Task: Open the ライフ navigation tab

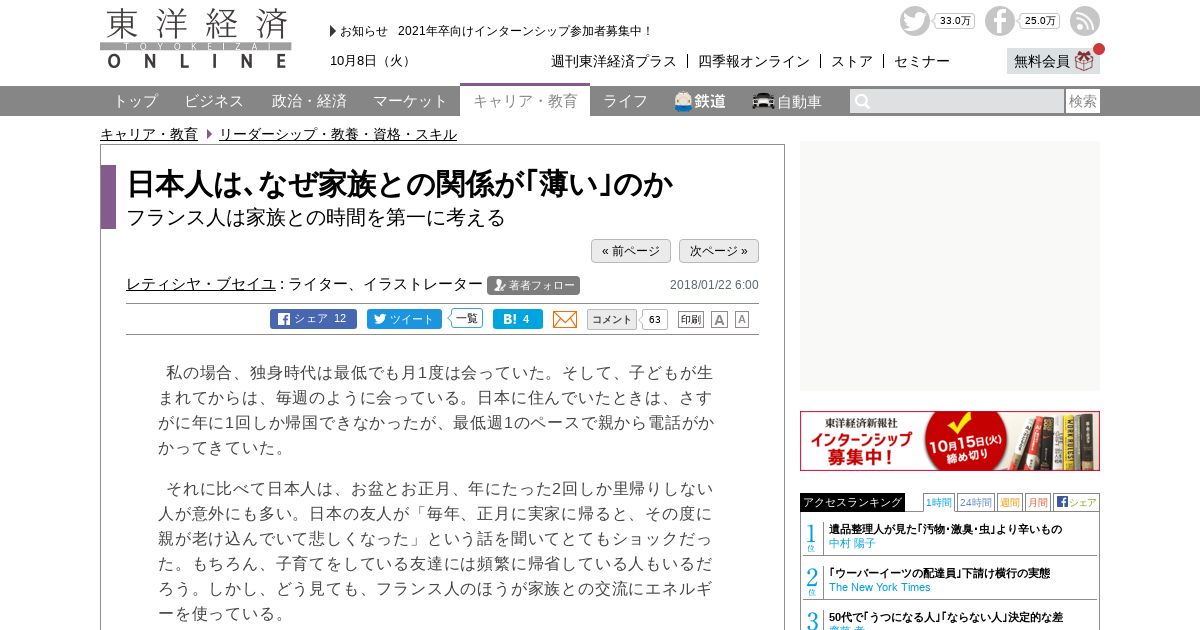Action: click(625, 101)
